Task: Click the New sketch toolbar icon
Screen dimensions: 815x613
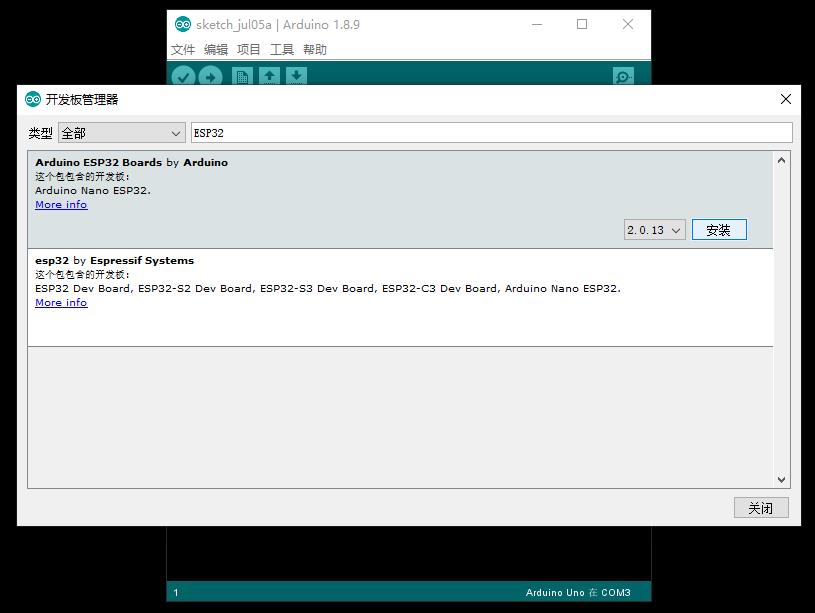Action: (242, 76)
